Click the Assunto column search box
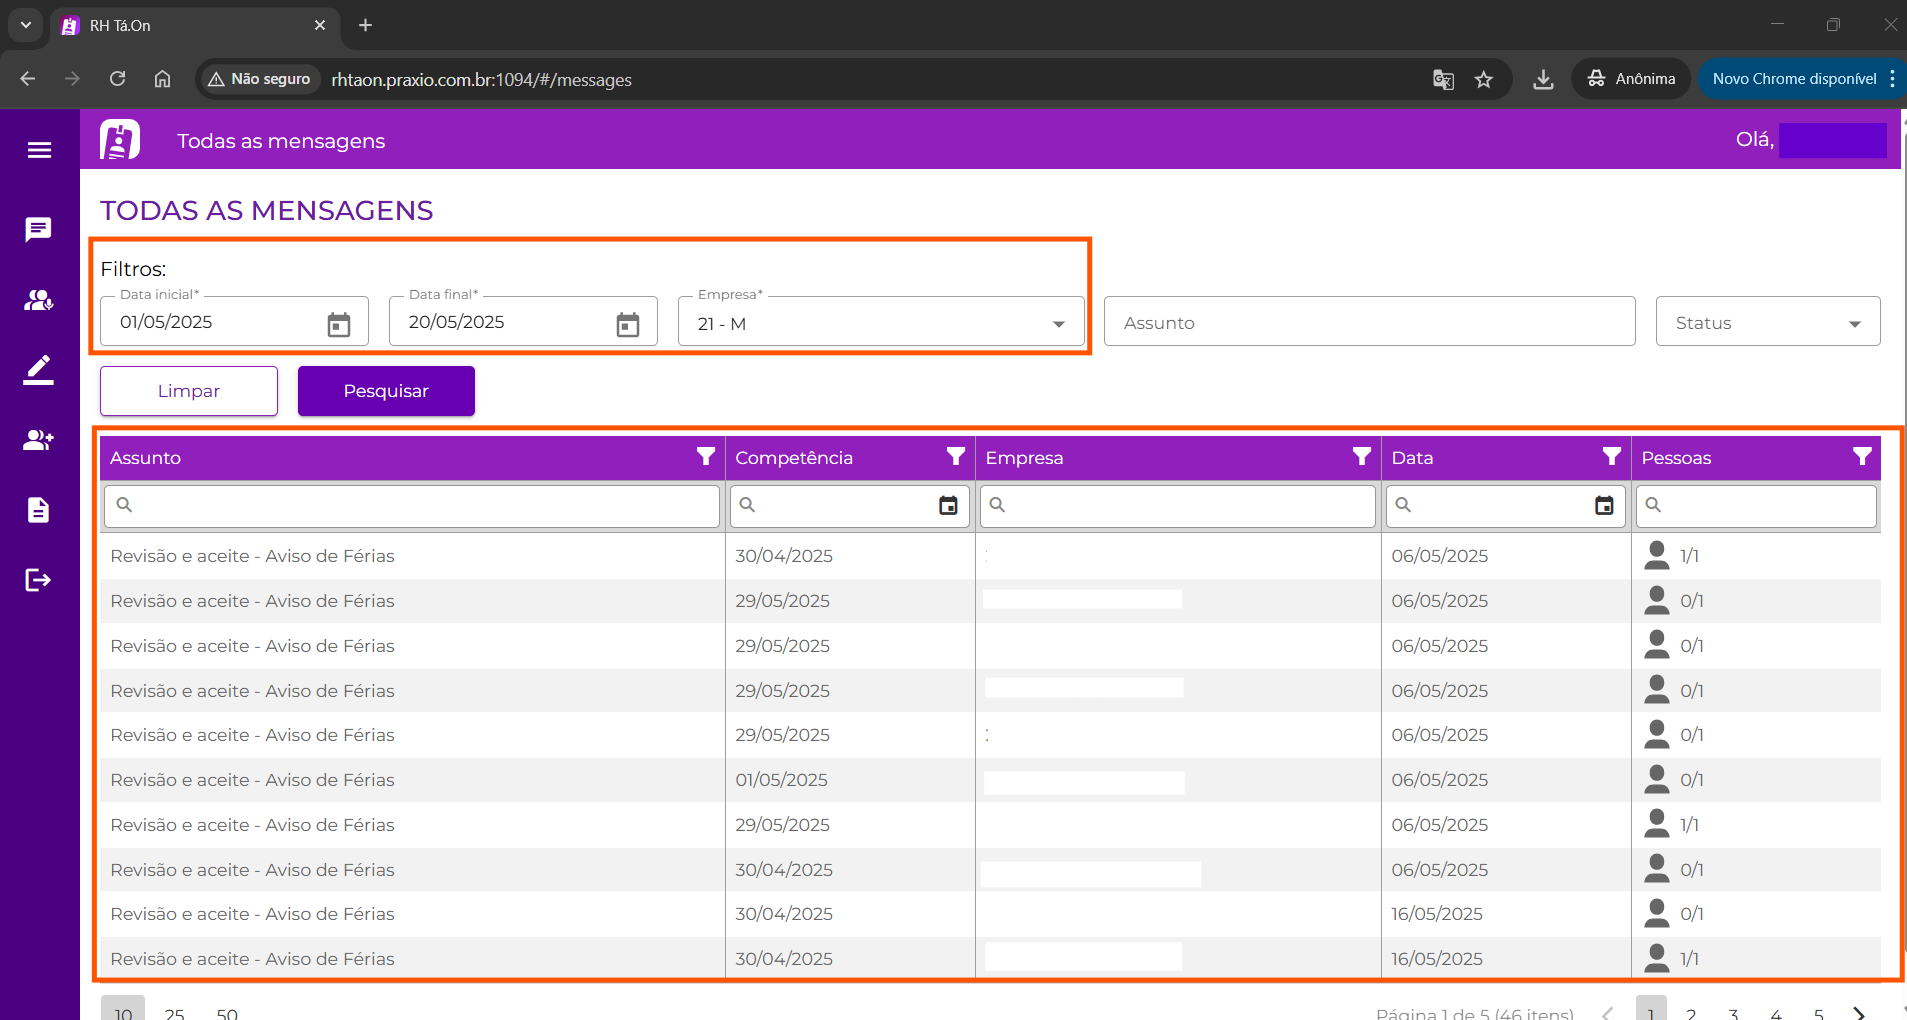The height and width of the screenshot is (1020, 1907). pos(412,506)
